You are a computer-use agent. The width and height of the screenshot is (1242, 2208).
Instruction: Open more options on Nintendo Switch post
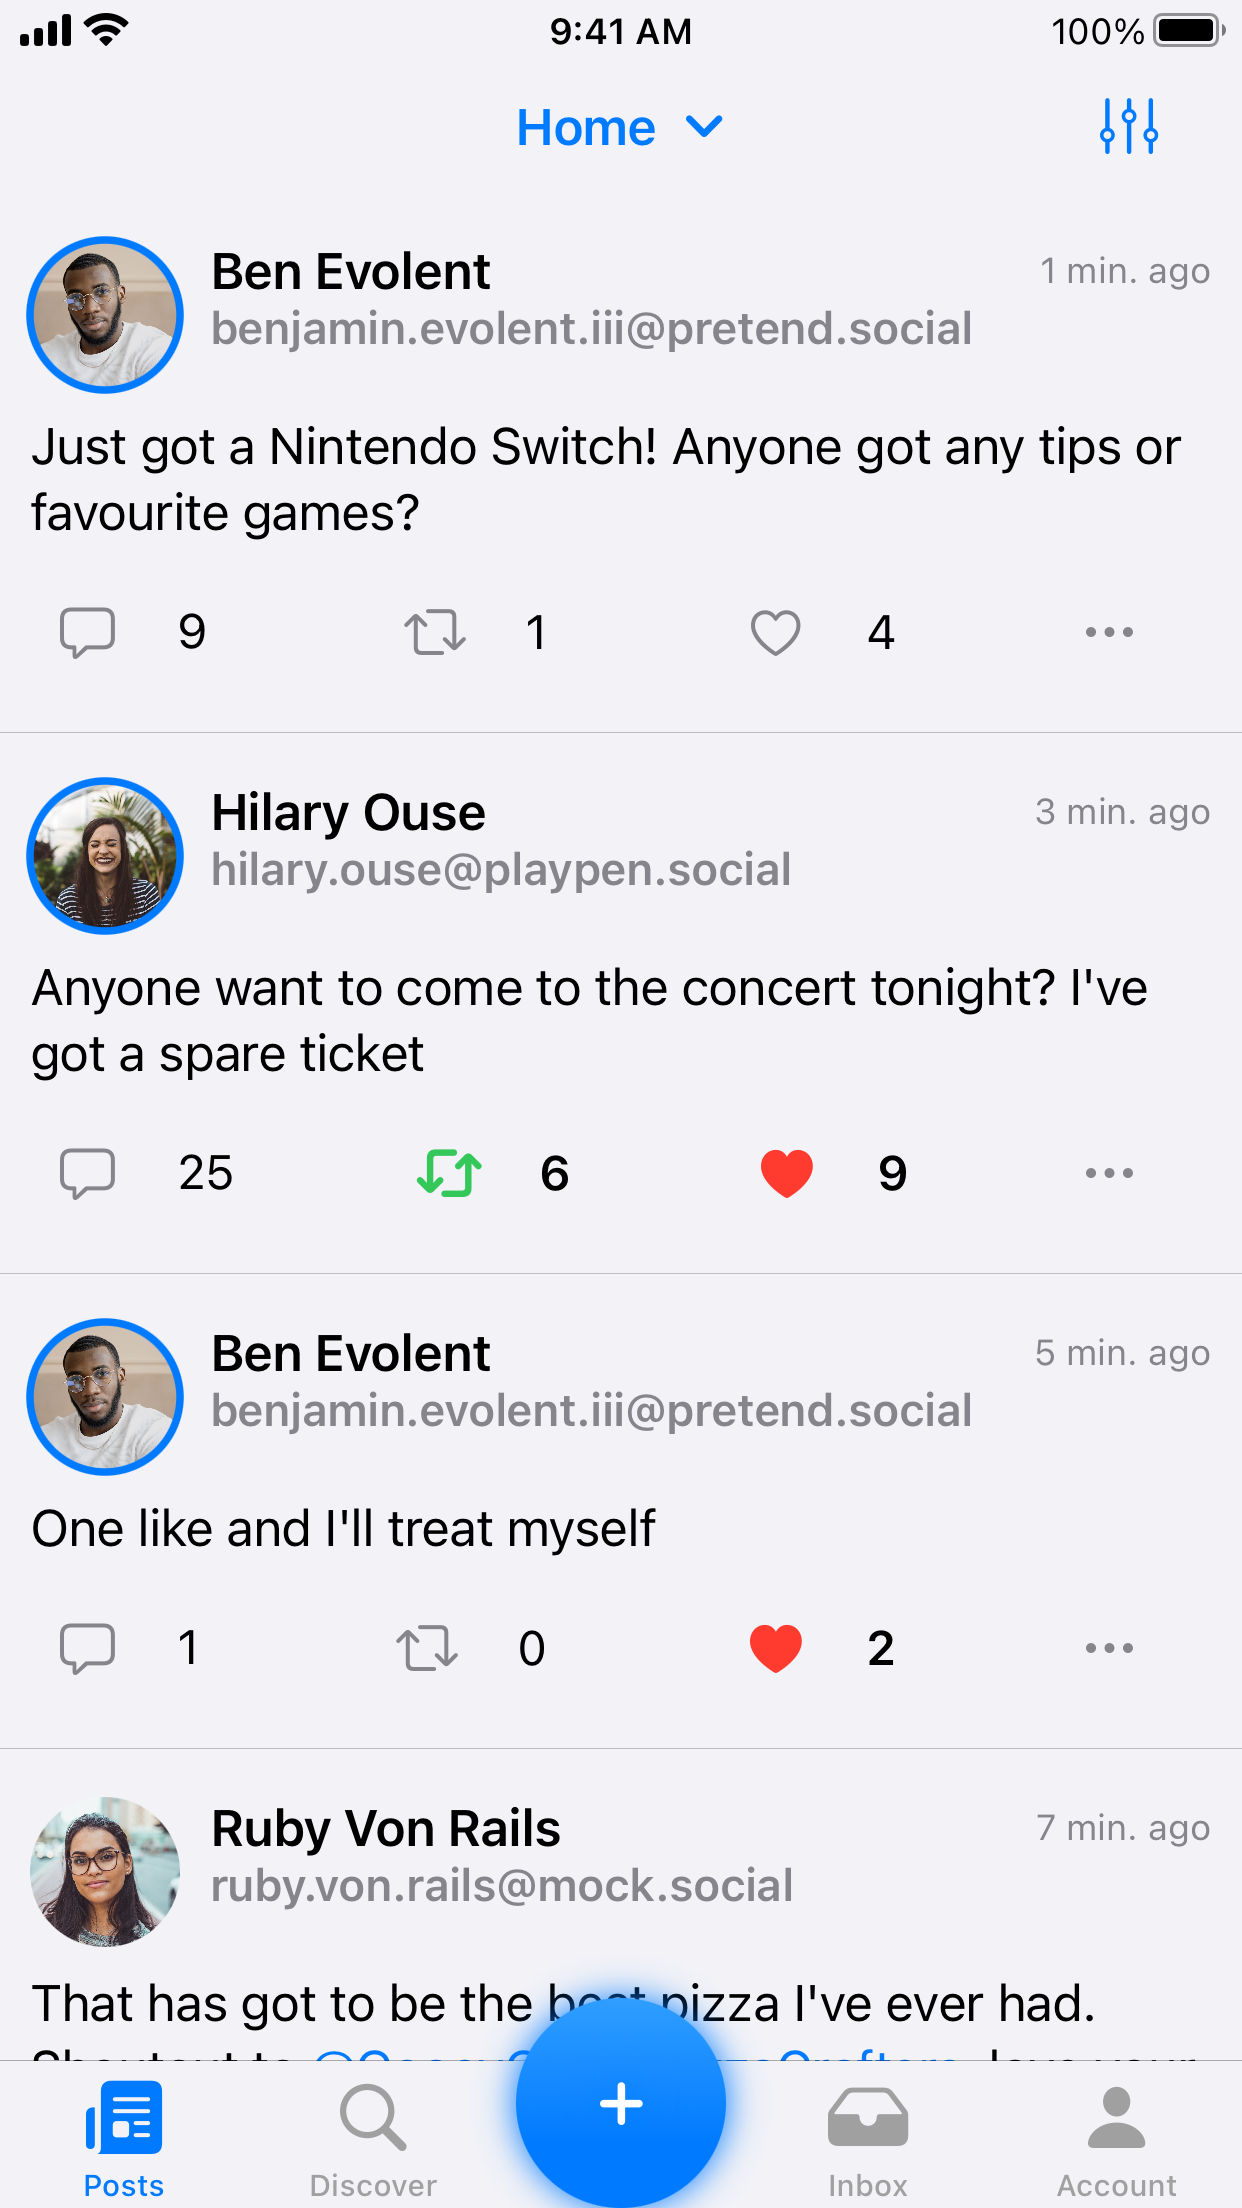click(x=1109, y=632)
